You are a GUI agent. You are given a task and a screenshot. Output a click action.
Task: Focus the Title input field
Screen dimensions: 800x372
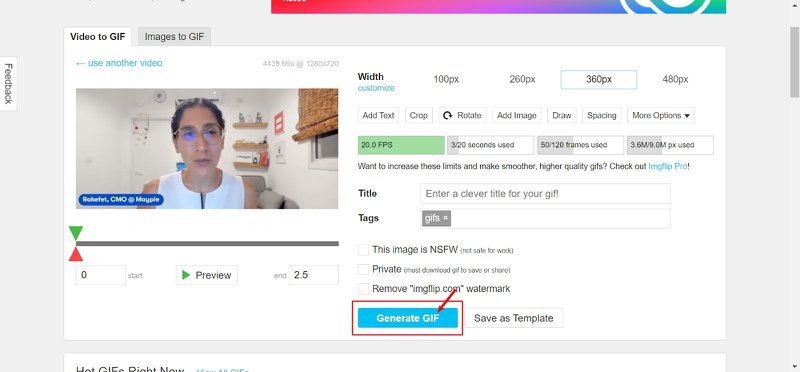(545, 194)
